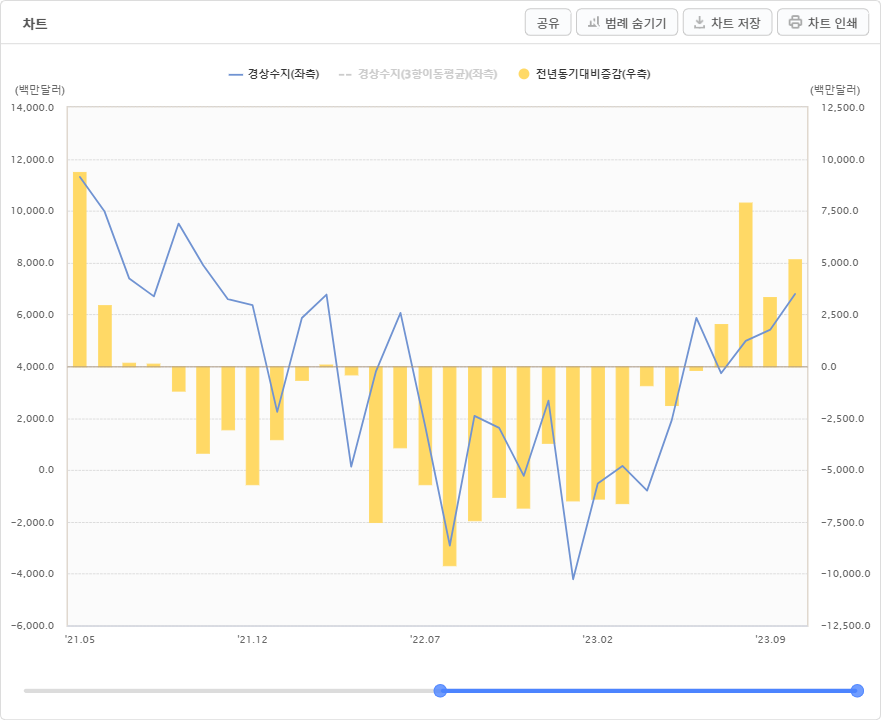Click the gray unselected part of the range slider
Screen dimensions: 881x720
pyautogui.click(x=229, y=691)
